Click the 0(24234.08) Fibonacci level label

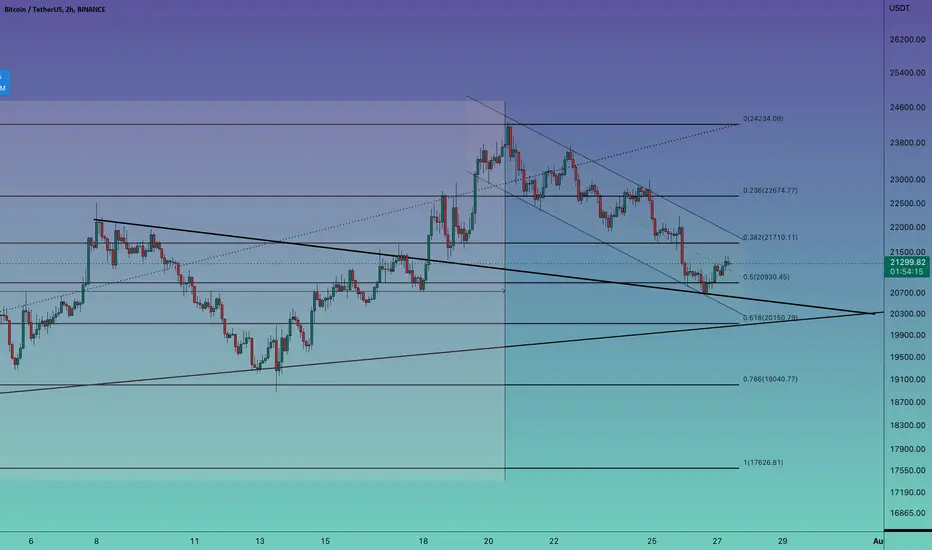click(763, 119)
